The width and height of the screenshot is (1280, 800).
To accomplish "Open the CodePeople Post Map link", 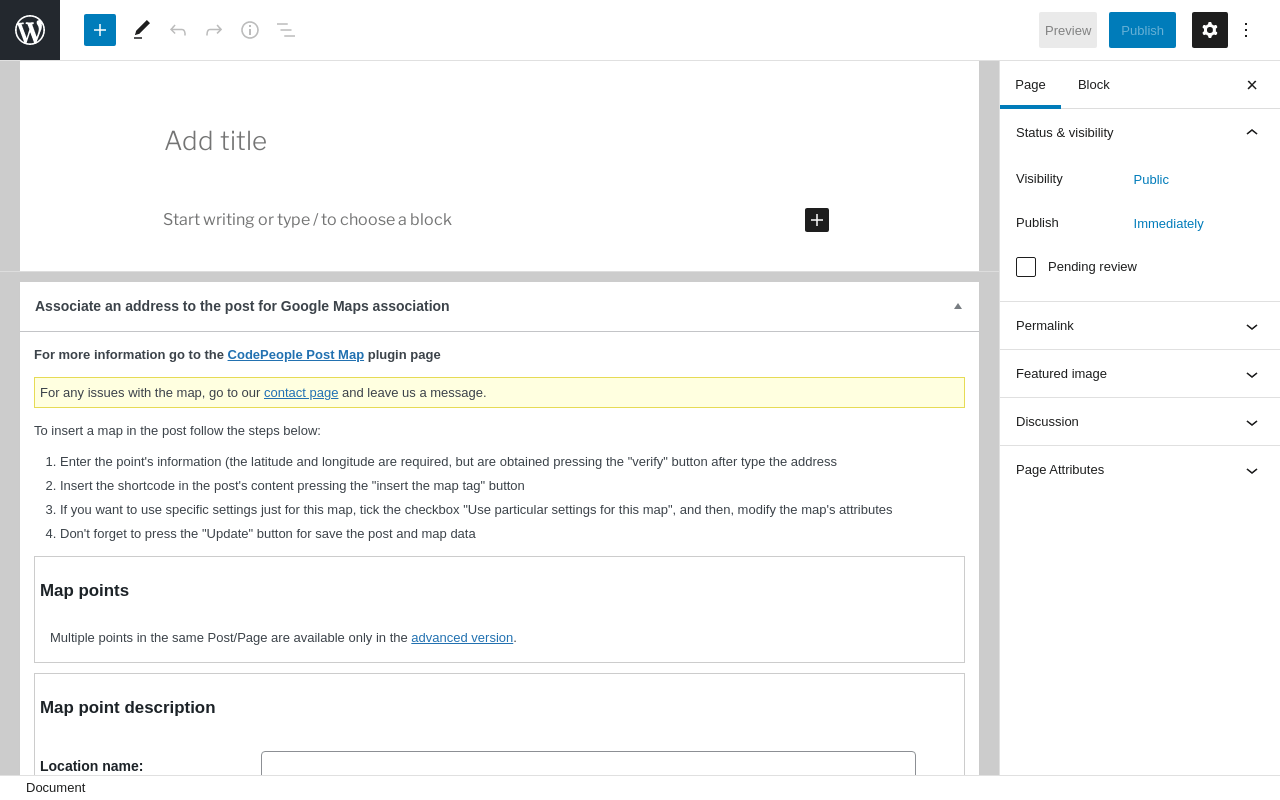I will [x=296, y=355].
